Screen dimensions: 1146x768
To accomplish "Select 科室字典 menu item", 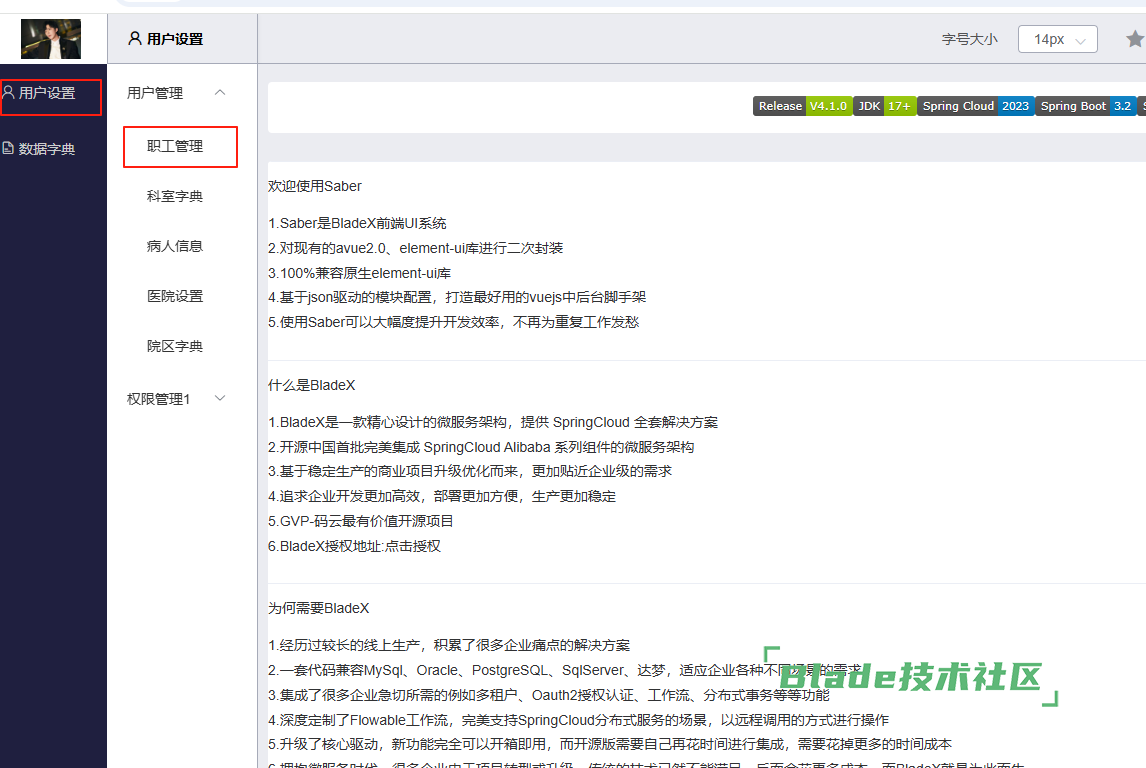I will click(175, 197).
